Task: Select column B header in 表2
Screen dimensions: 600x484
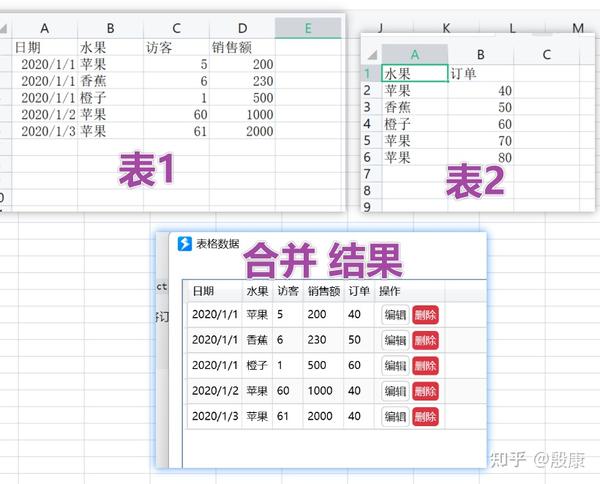Action: click(481, 55)
